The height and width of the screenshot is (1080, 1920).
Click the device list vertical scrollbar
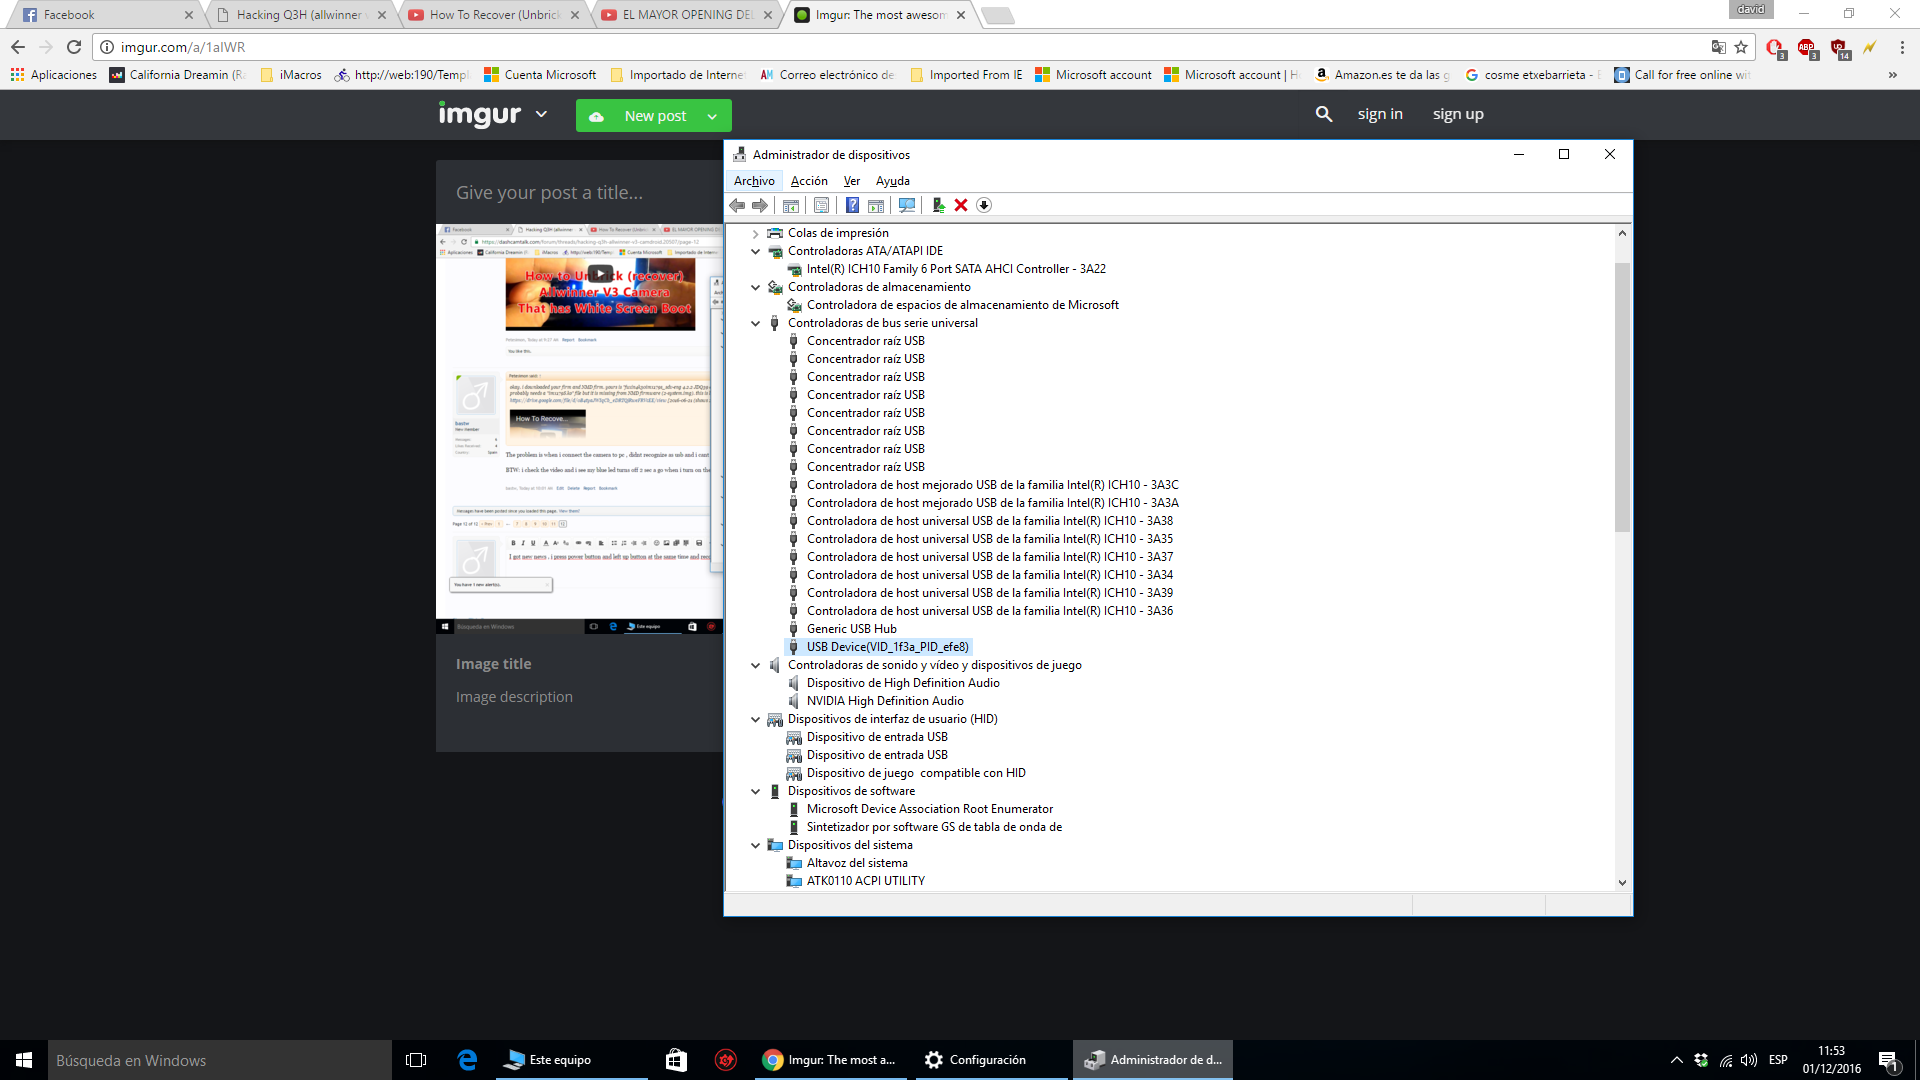coord(1622,558)
